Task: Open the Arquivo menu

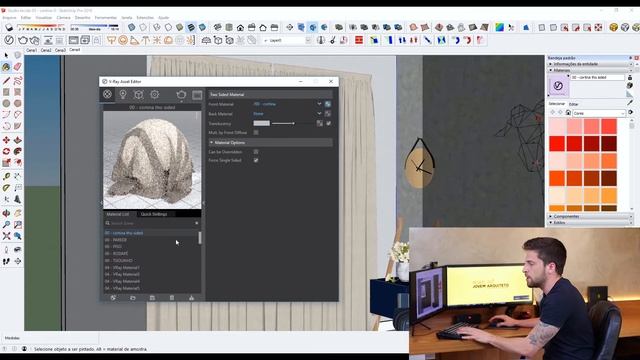Action: pos(9,18)
